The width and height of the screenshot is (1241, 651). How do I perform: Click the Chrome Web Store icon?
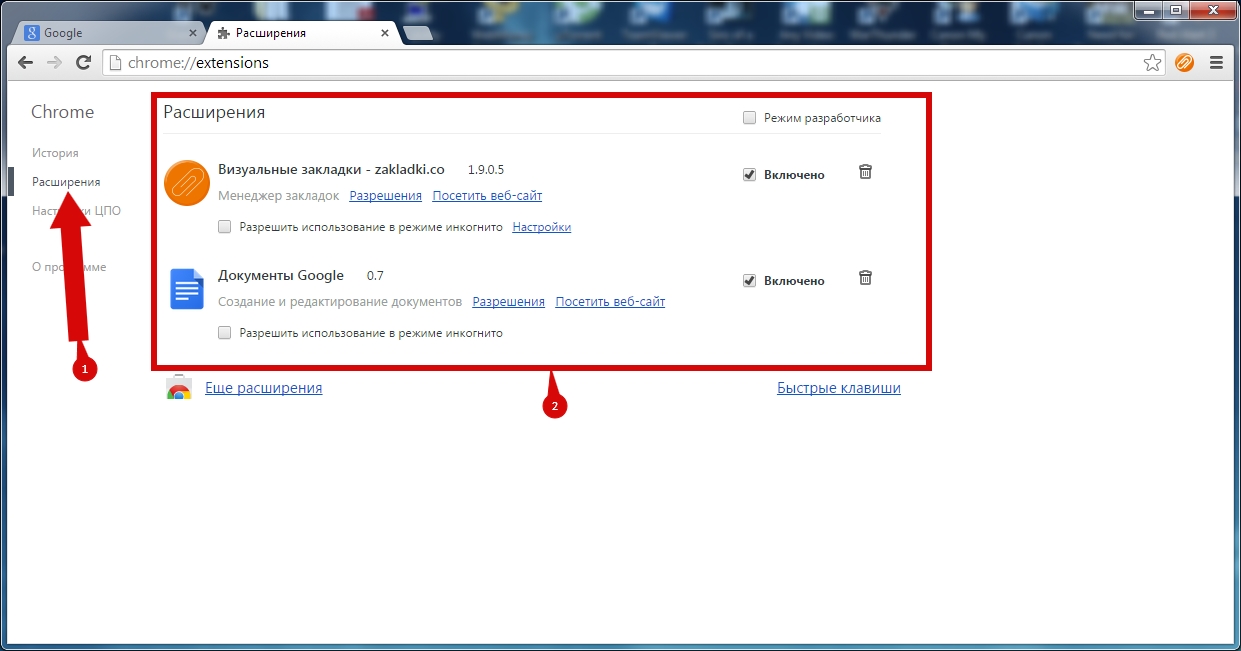pyautogui.click(x=179, y=389)
